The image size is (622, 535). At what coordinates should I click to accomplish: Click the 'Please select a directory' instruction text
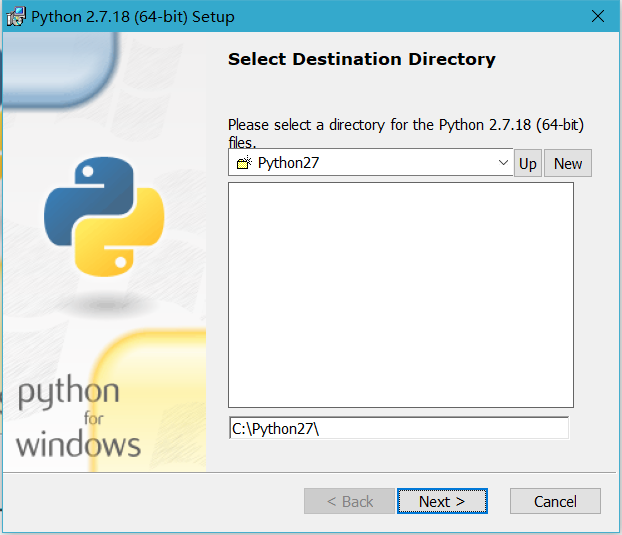pyautogui.click(x=406, y=133)
